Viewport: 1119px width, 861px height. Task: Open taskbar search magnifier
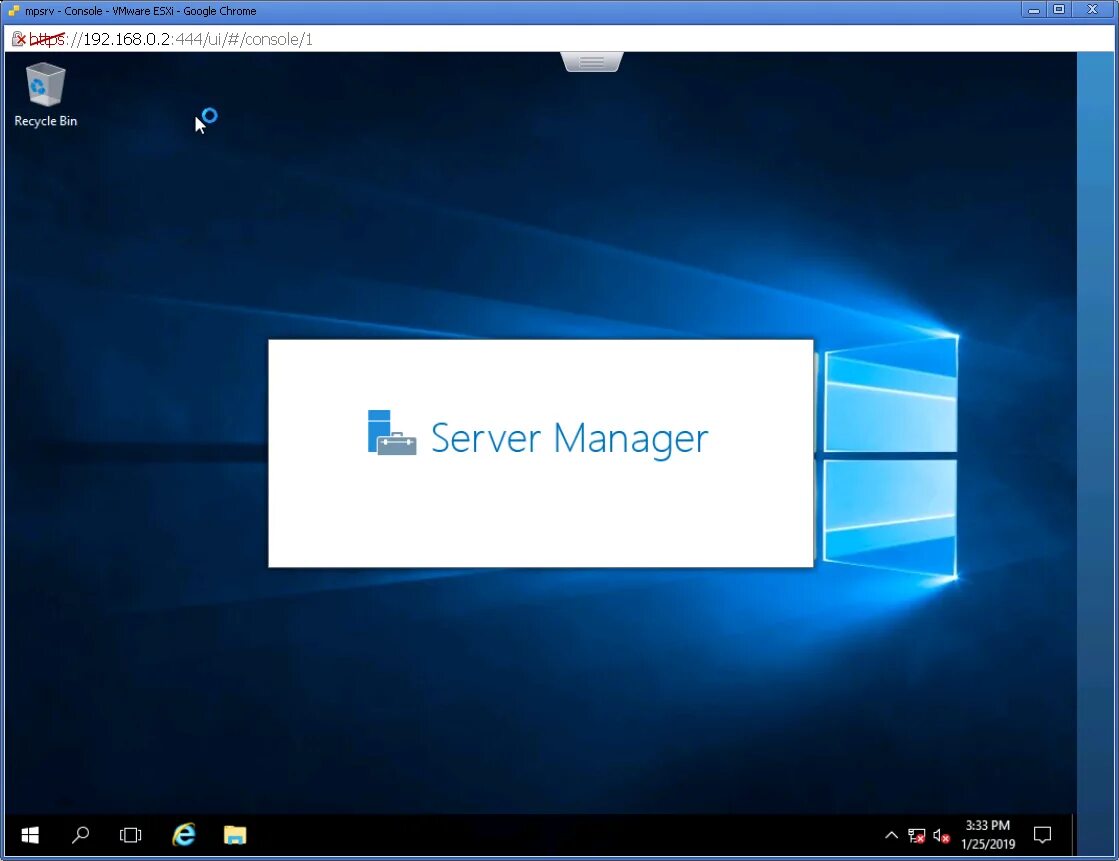[81, 835]
